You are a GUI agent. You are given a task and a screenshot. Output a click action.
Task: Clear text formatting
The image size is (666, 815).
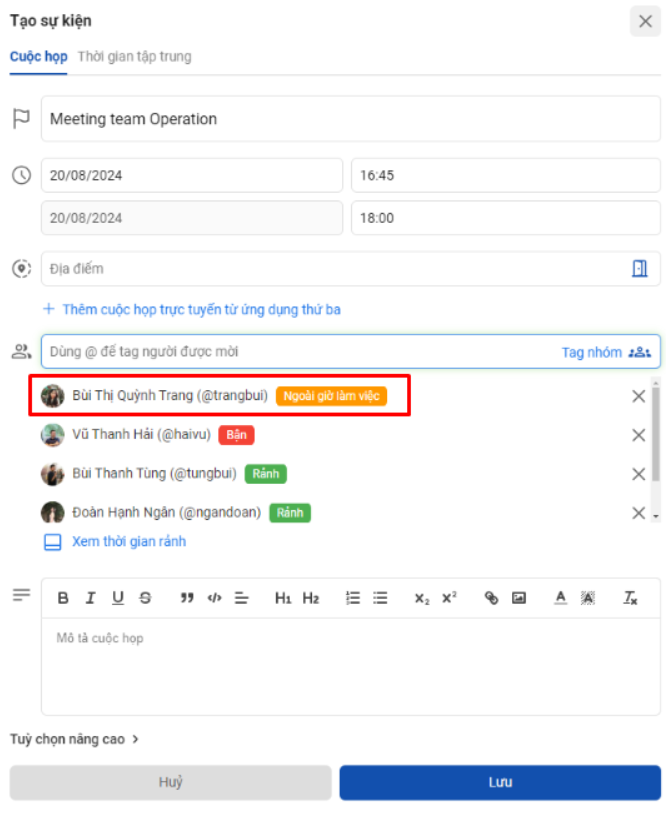[630, 598]
